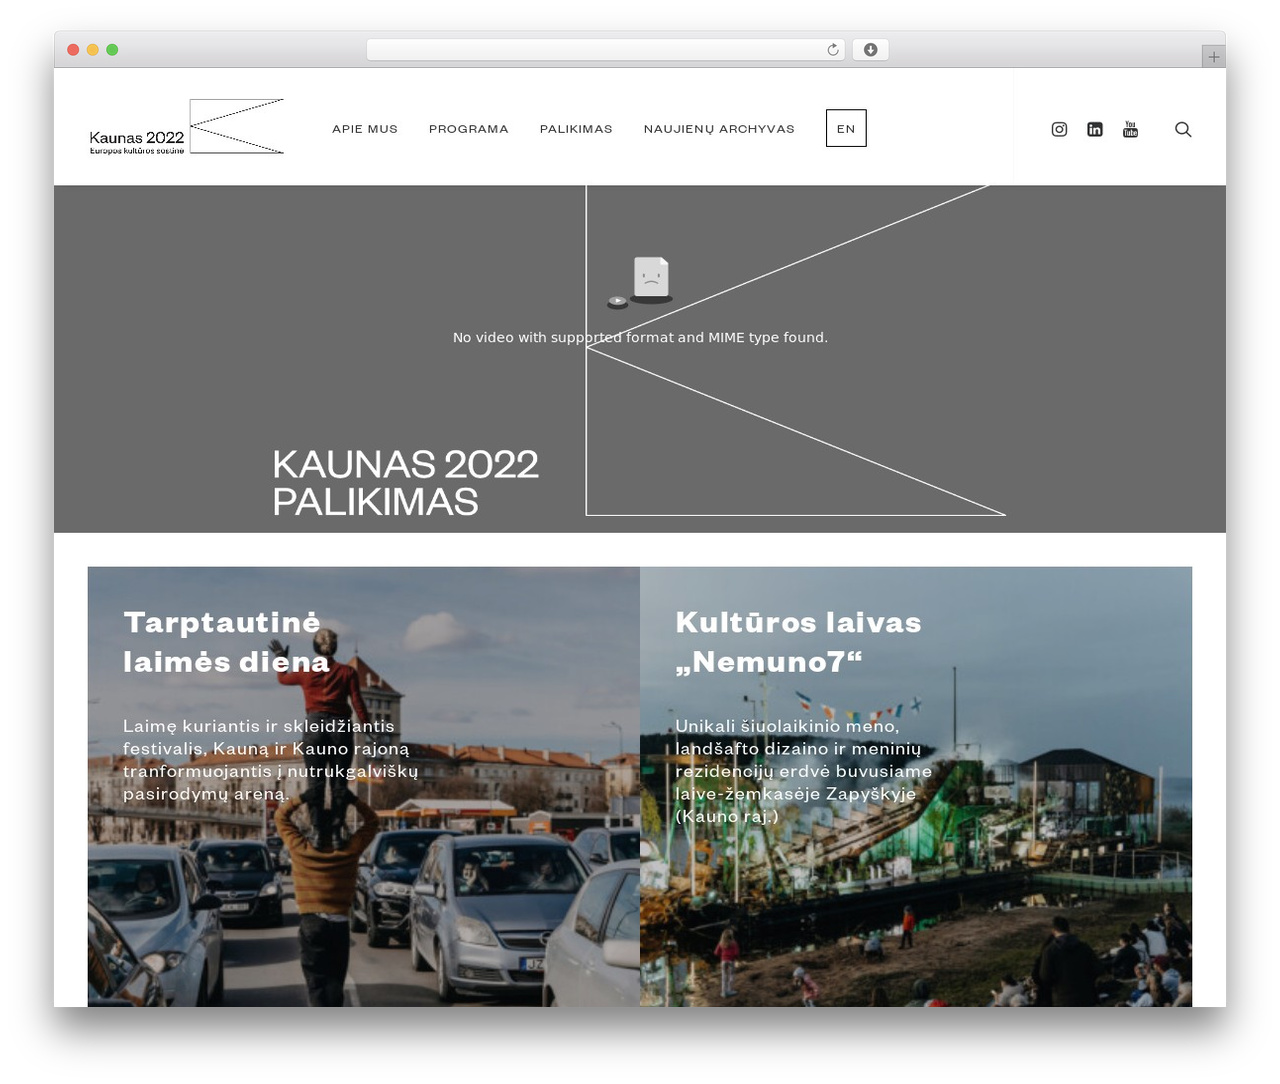Open the Programa menu item
Screen dimensions: 1280x1084
pyautogui.click(x=469, y=129)
